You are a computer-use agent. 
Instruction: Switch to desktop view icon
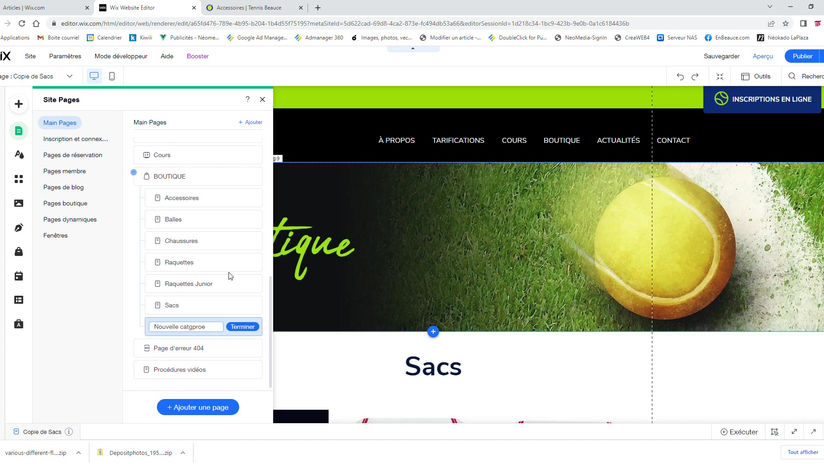pos(94,76)
